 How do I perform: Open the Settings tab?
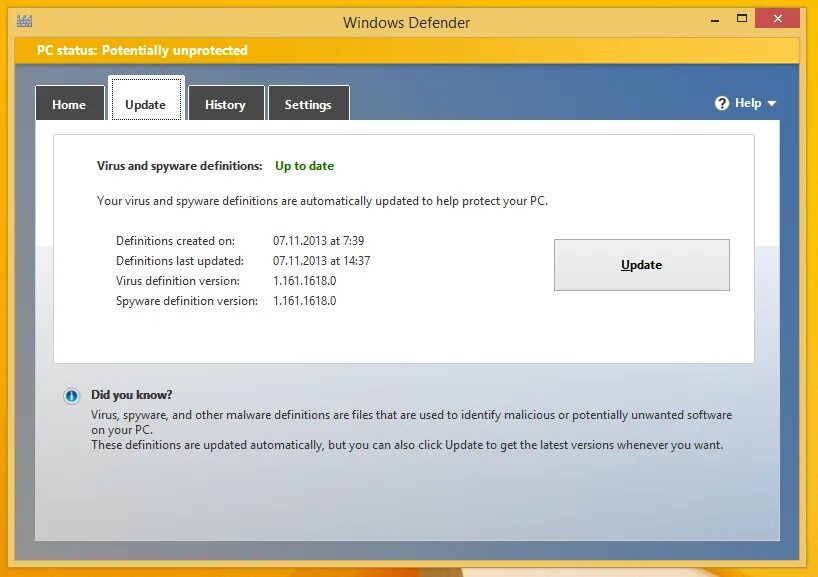308,103
